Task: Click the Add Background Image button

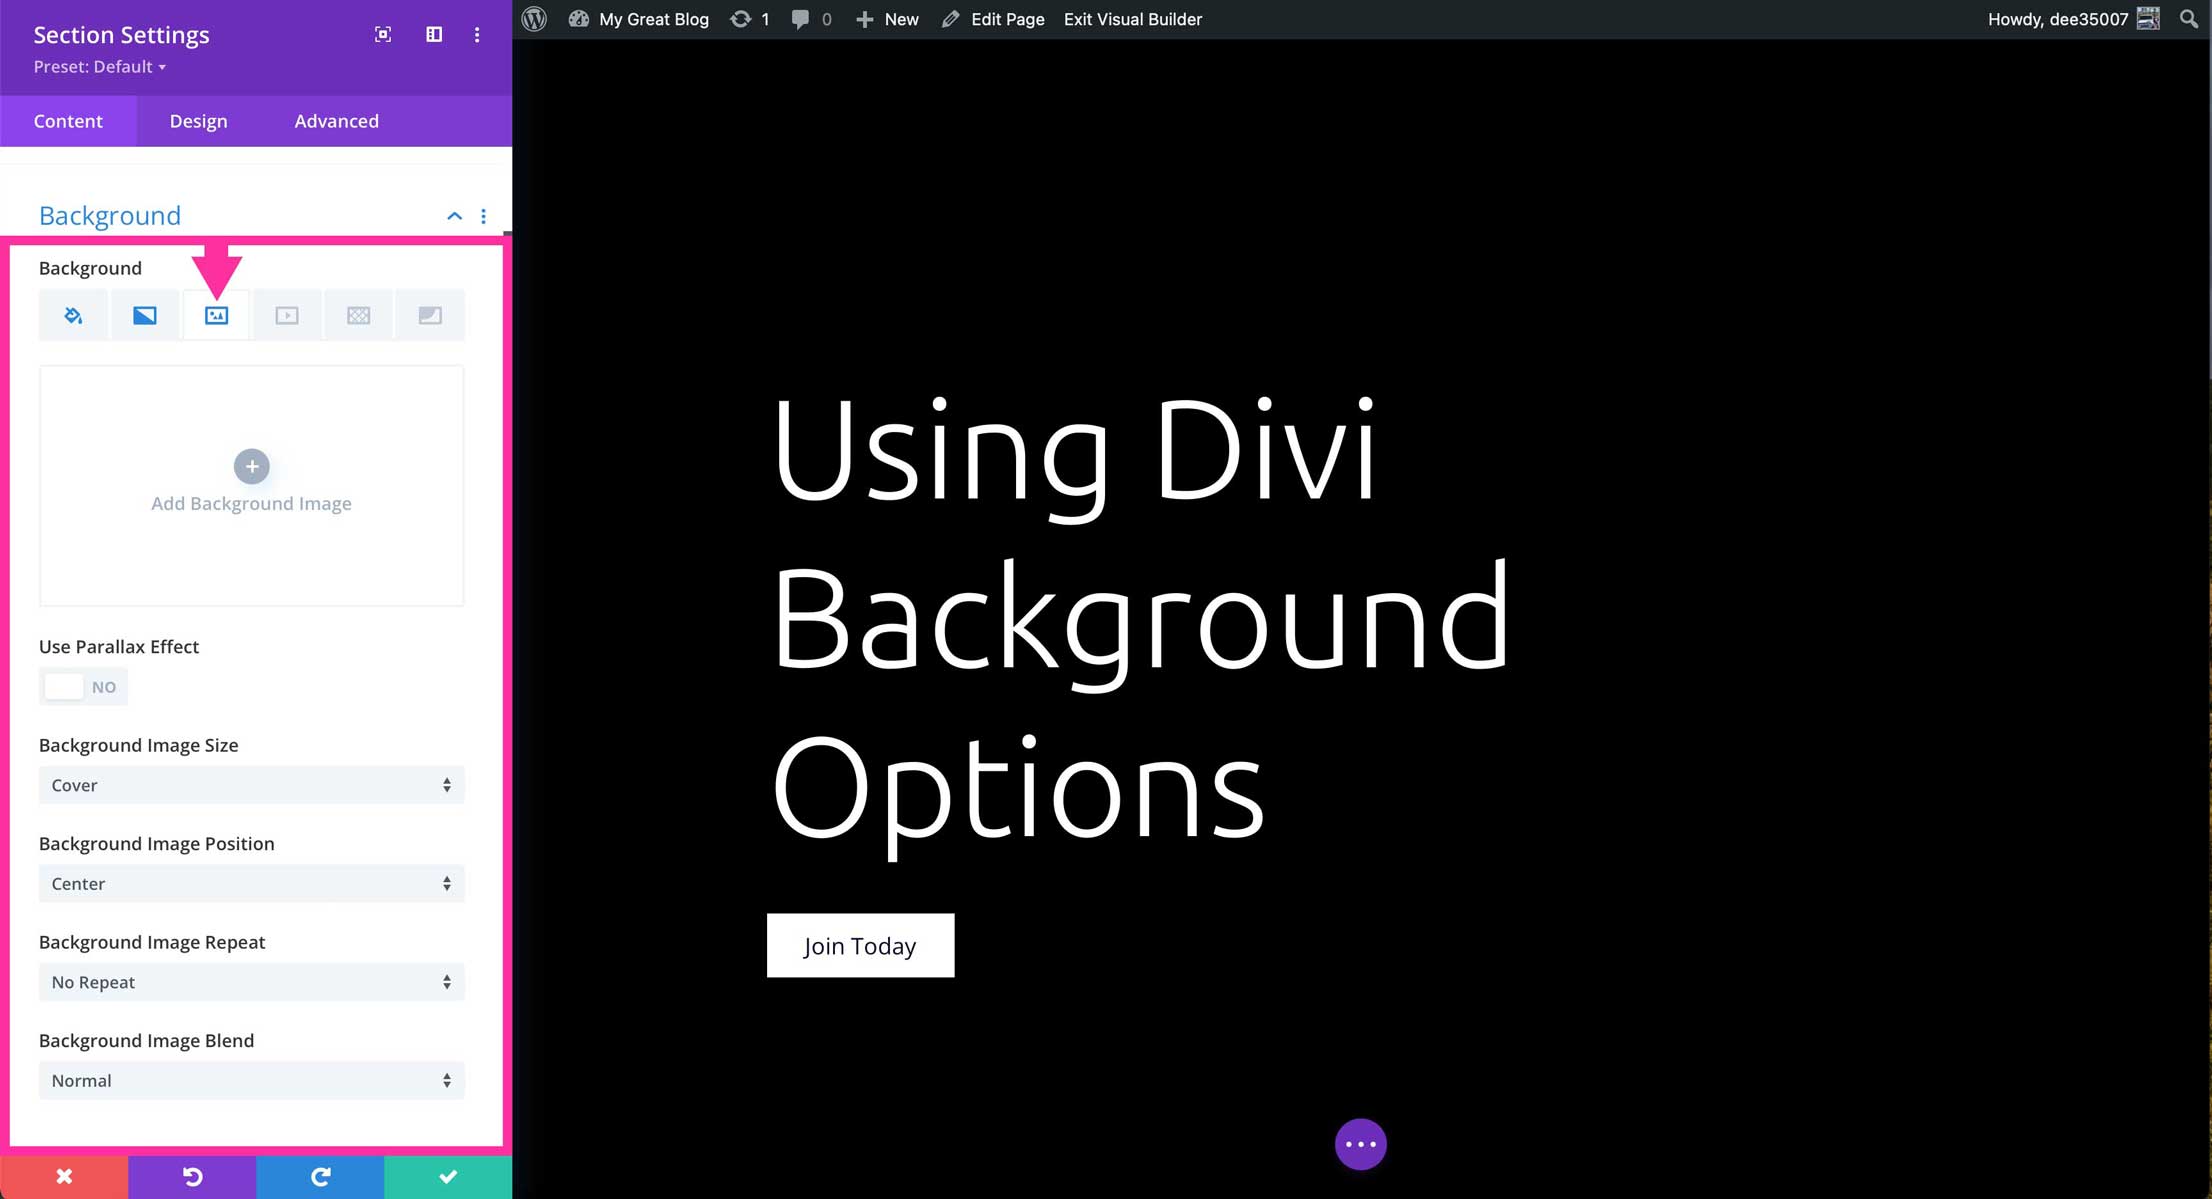Action: pos(251,467)
